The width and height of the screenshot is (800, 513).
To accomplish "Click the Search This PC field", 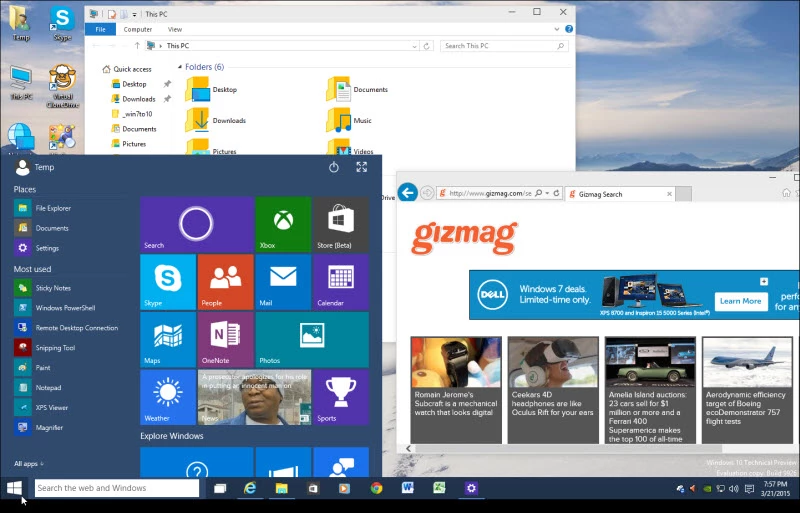I will [504, 46].
